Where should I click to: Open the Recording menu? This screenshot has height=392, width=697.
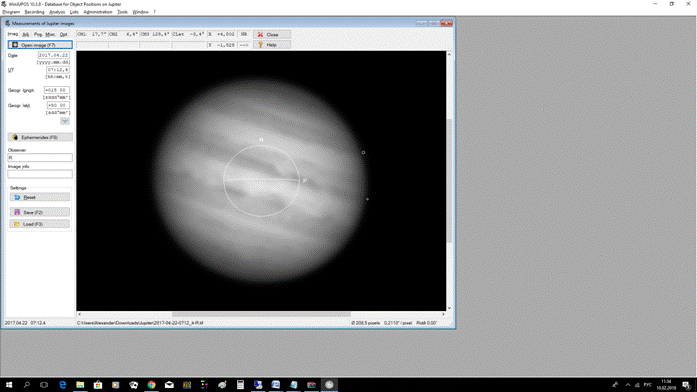tap(34, 12)
